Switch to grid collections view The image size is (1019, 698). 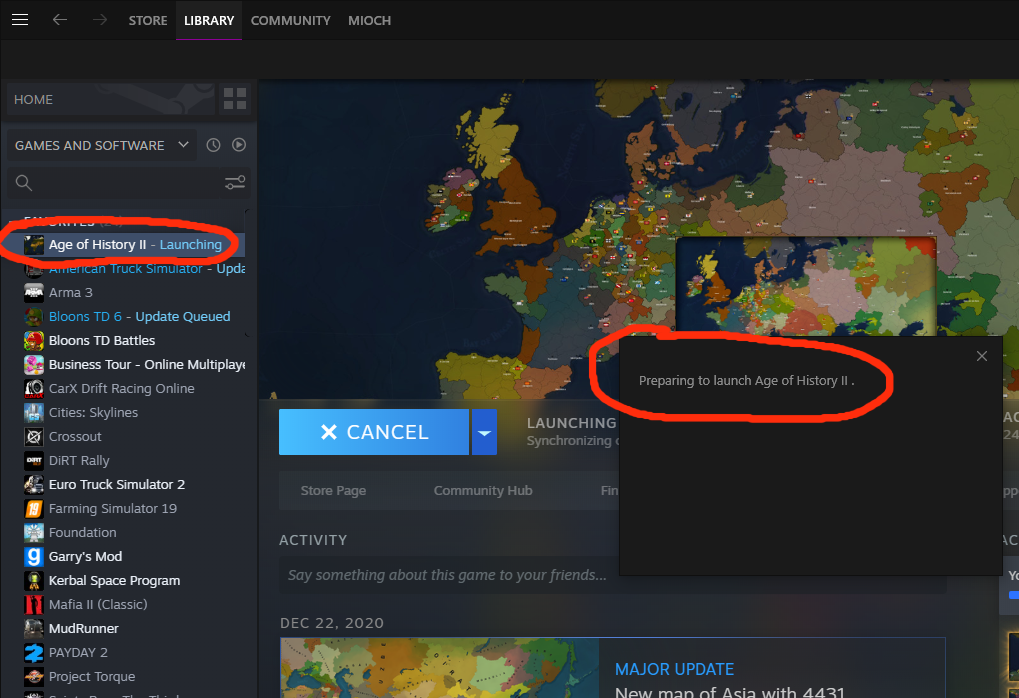pyautogui.click(x=235, y=99)
